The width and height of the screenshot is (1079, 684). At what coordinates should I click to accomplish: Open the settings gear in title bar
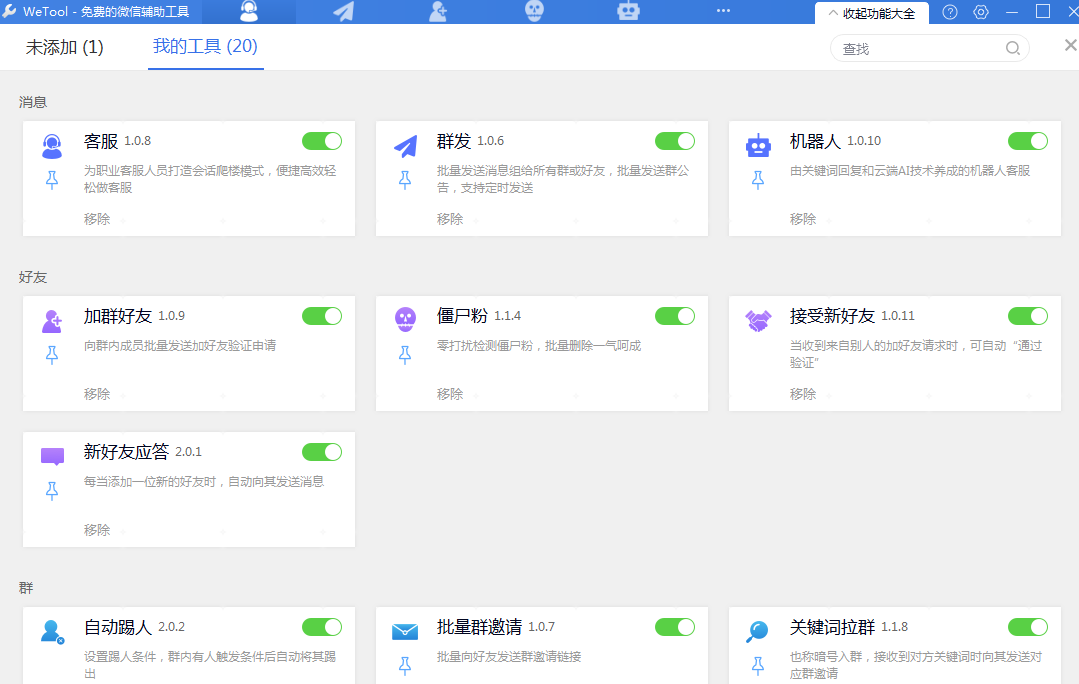(980, 13)
